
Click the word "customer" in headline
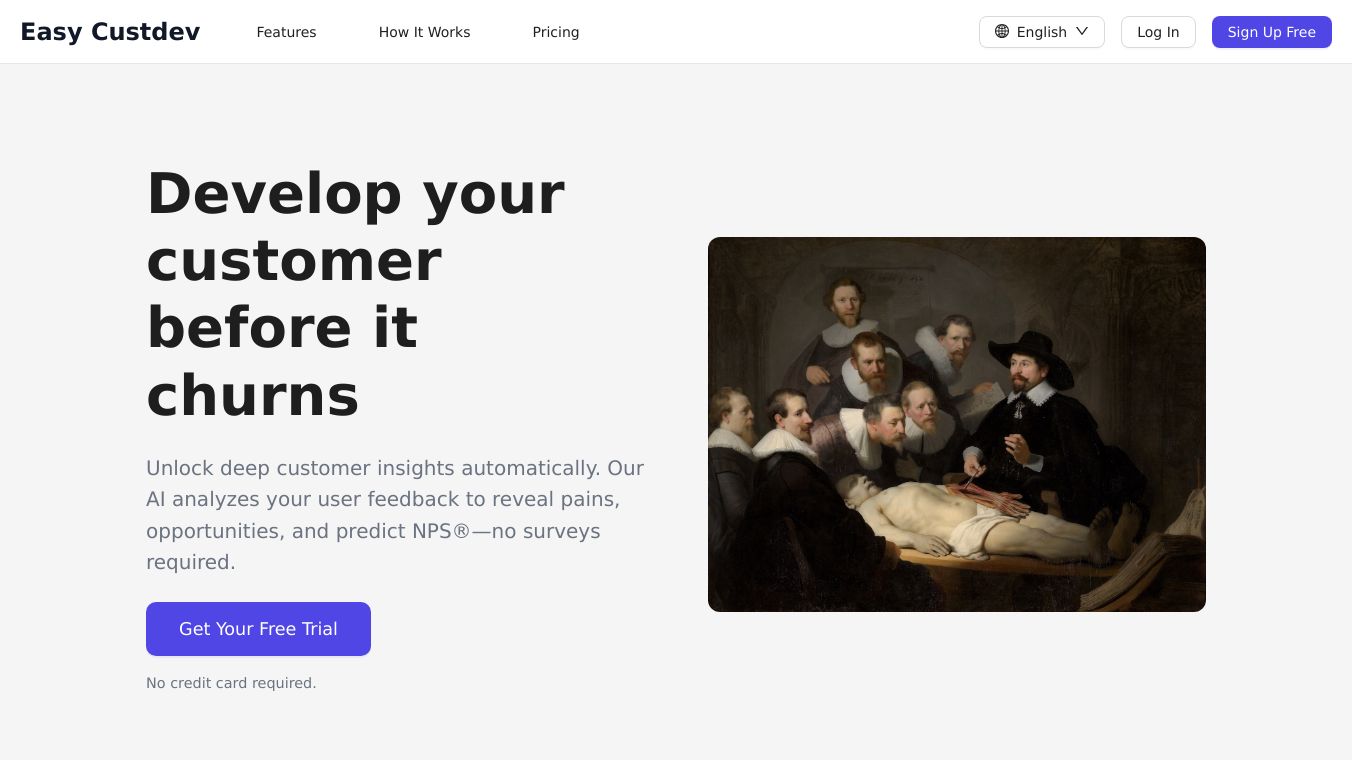pyautogui.click(x=294, y=260)
